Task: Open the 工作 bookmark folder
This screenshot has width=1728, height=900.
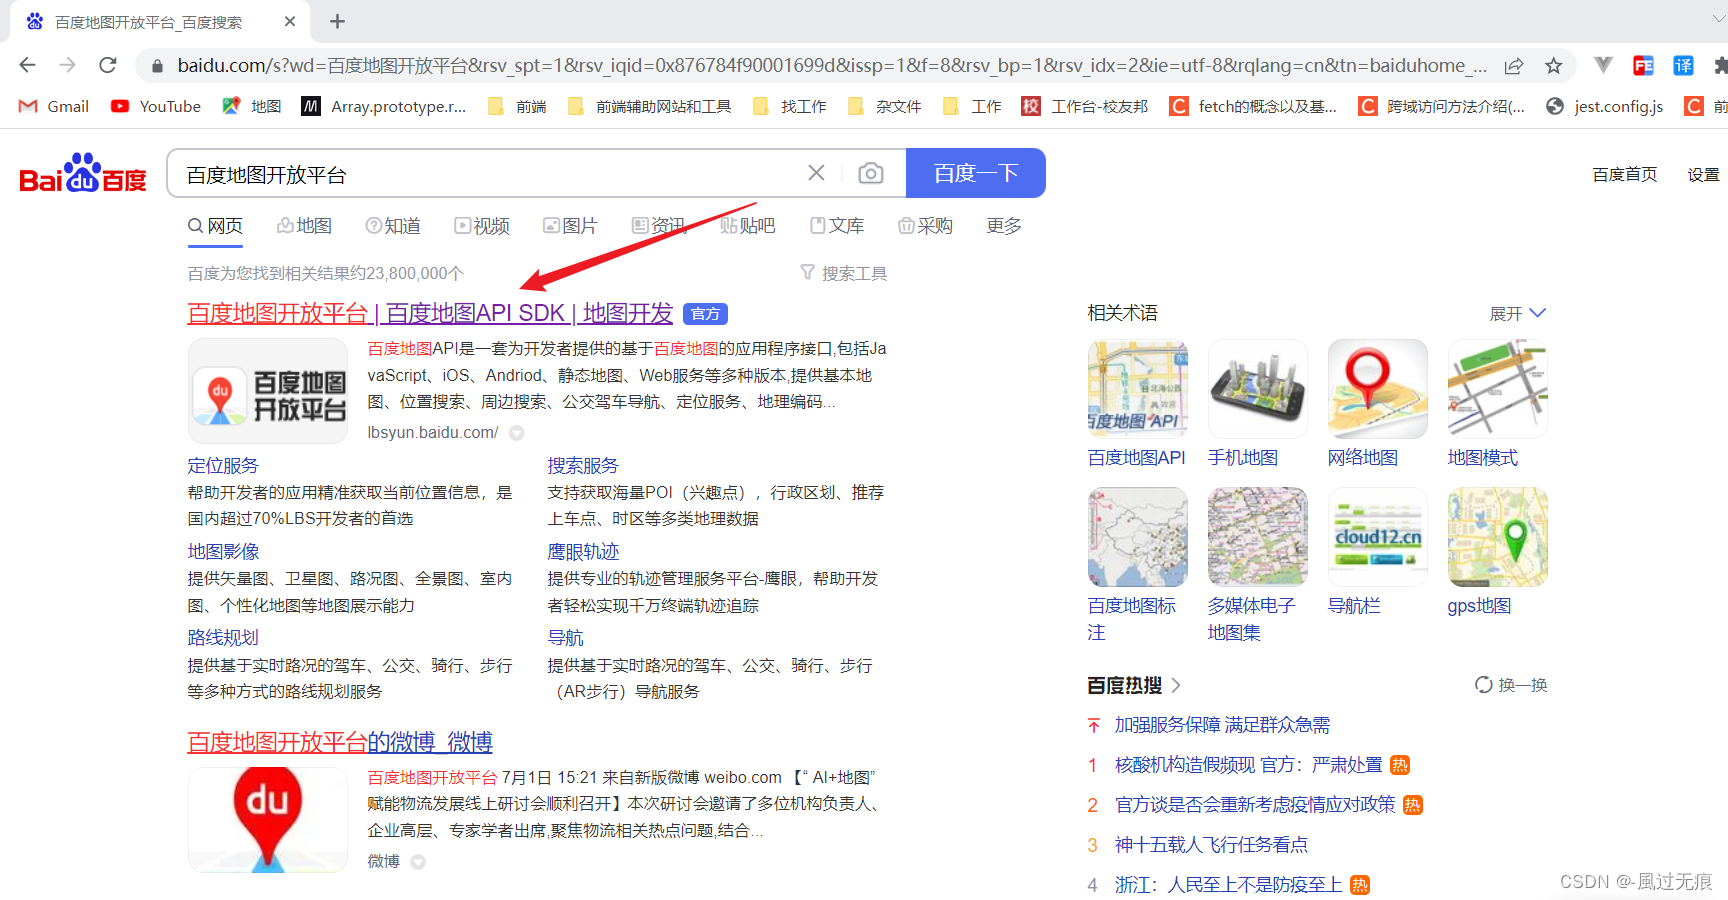Action: tap(972, 106)
